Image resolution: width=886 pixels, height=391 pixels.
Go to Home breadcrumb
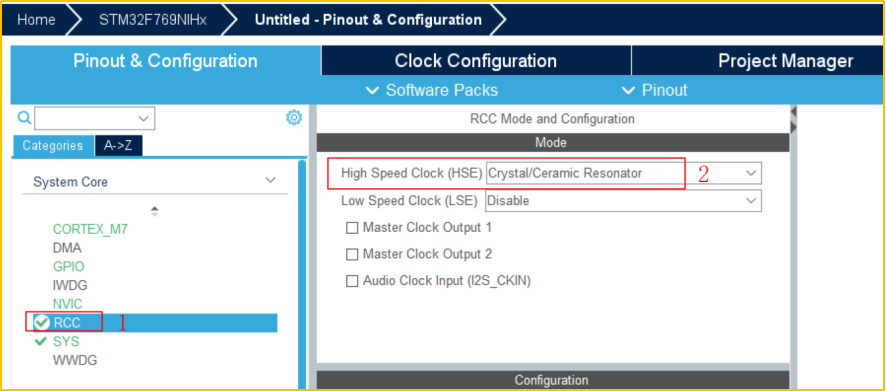(37, 20)
